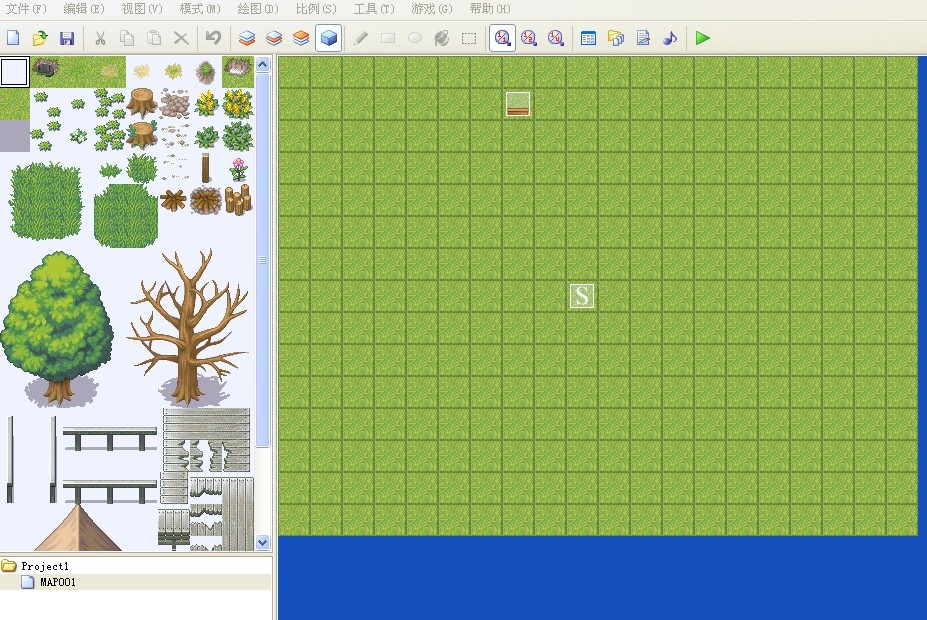Save the project with the floppy disk icon
This screenshot has height=620, width=927.
tap(67, 38)
